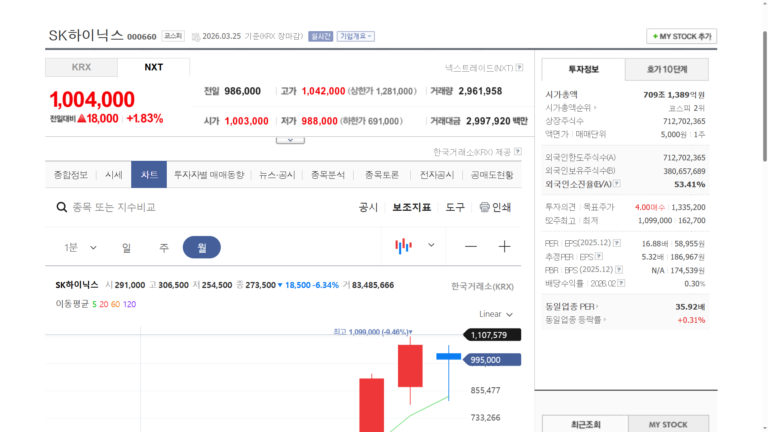Open the 보조지표 menu

411,207
